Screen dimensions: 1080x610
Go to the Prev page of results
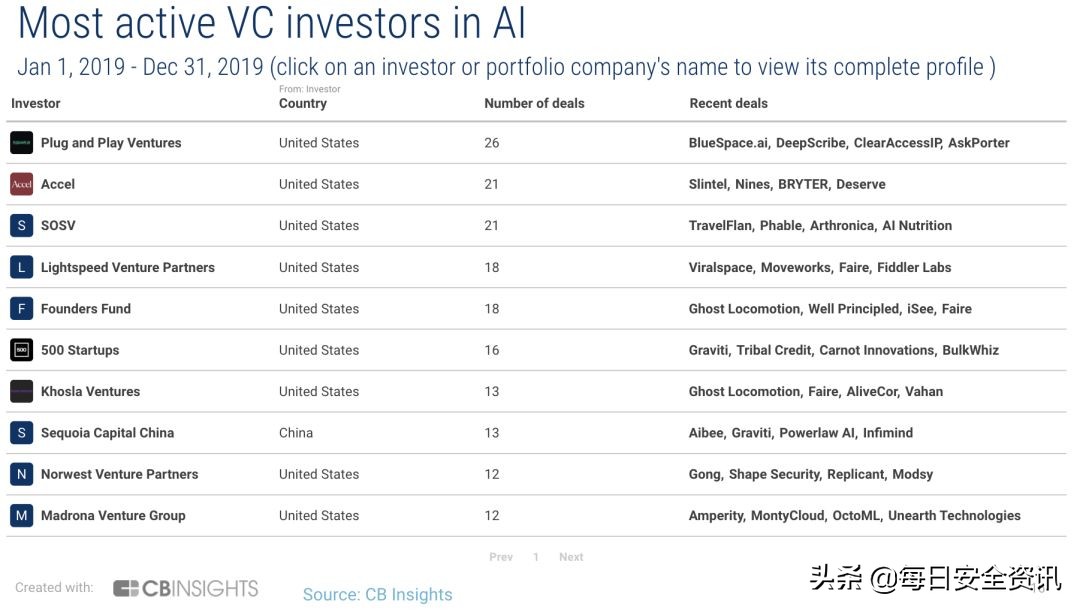click(501, 557)
